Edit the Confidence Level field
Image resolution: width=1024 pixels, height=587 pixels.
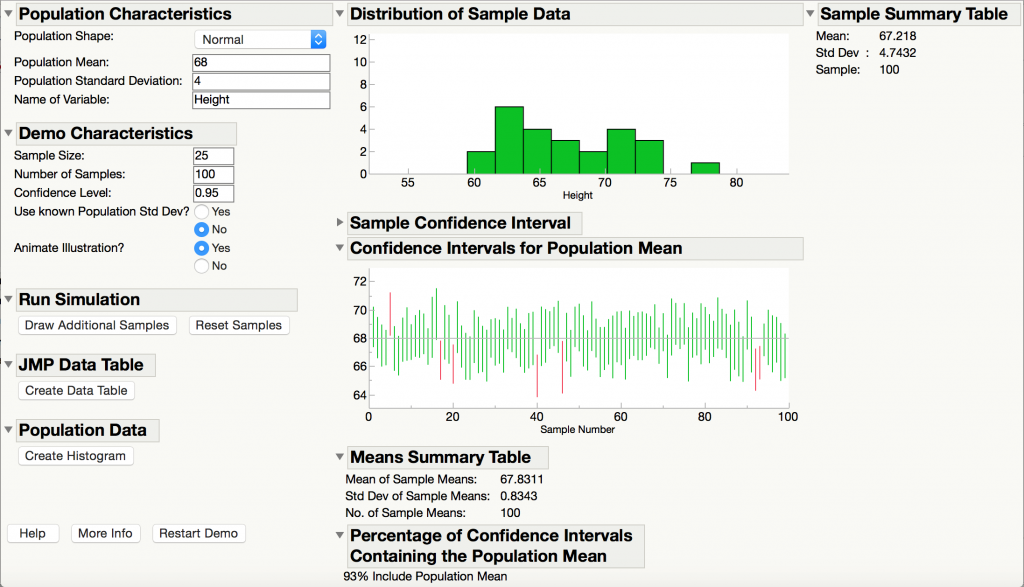coord(213,193)
